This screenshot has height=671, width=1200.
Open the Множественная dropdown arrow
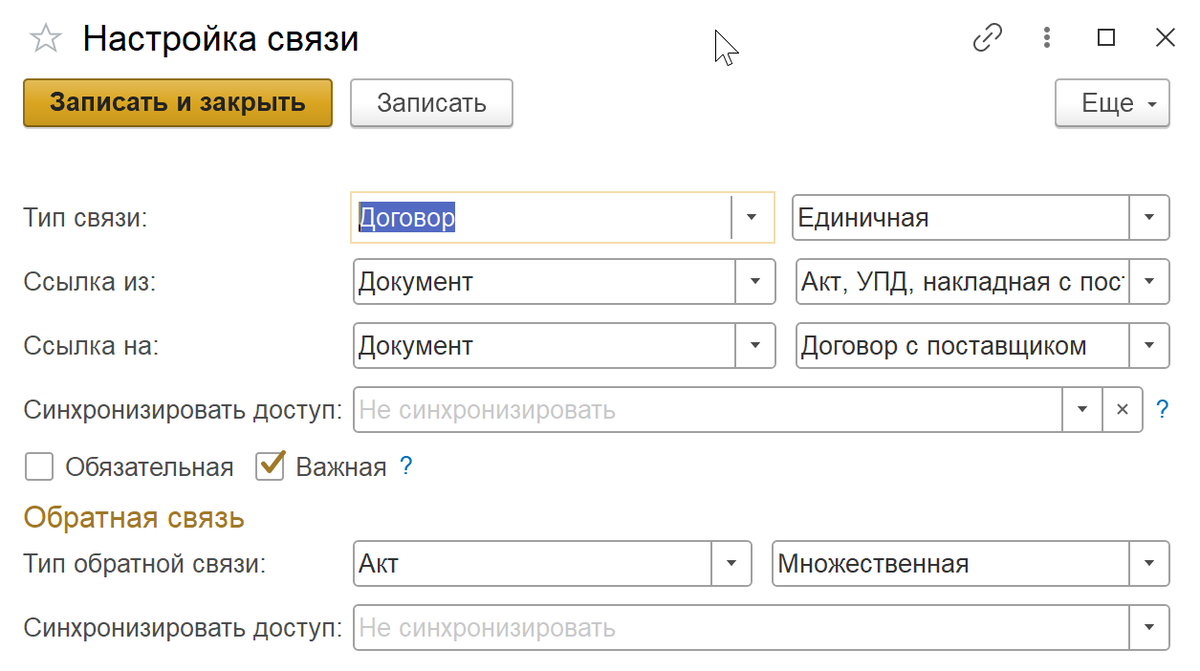click(x=1149, y=564)
